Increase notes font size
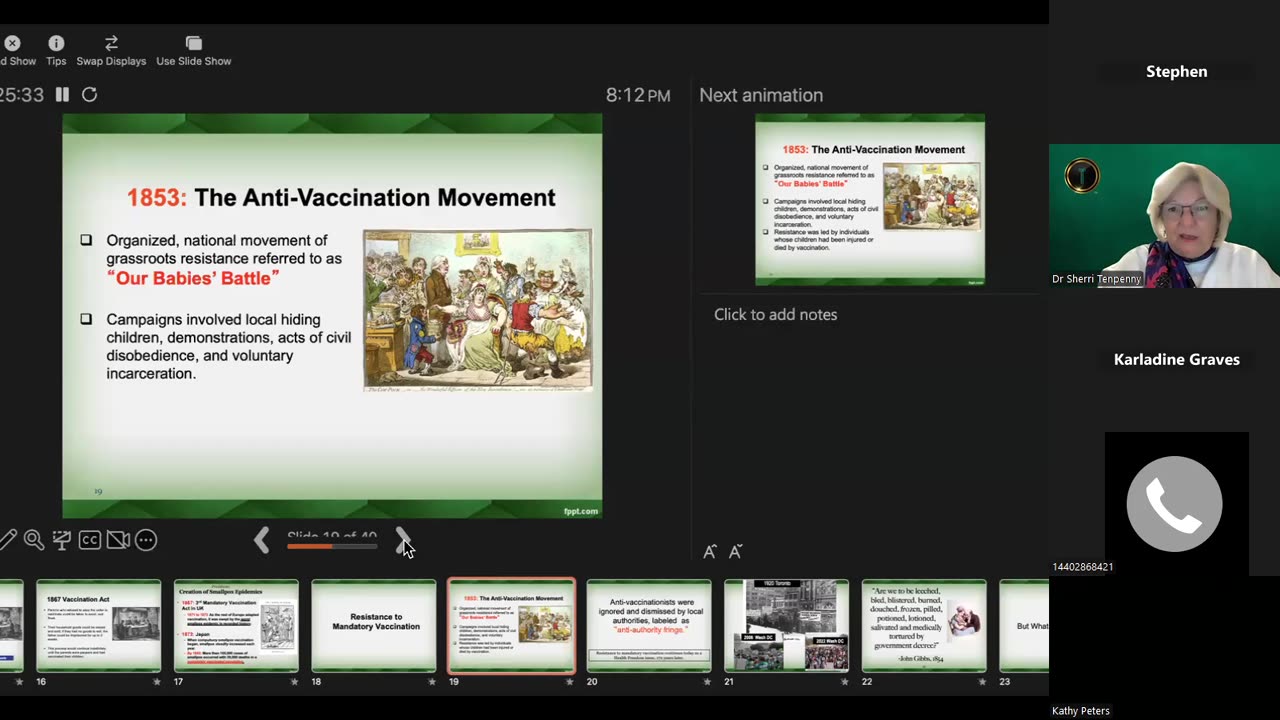Screen dimensions: 1280x720 pyautogui.click(x=709, y=551)
